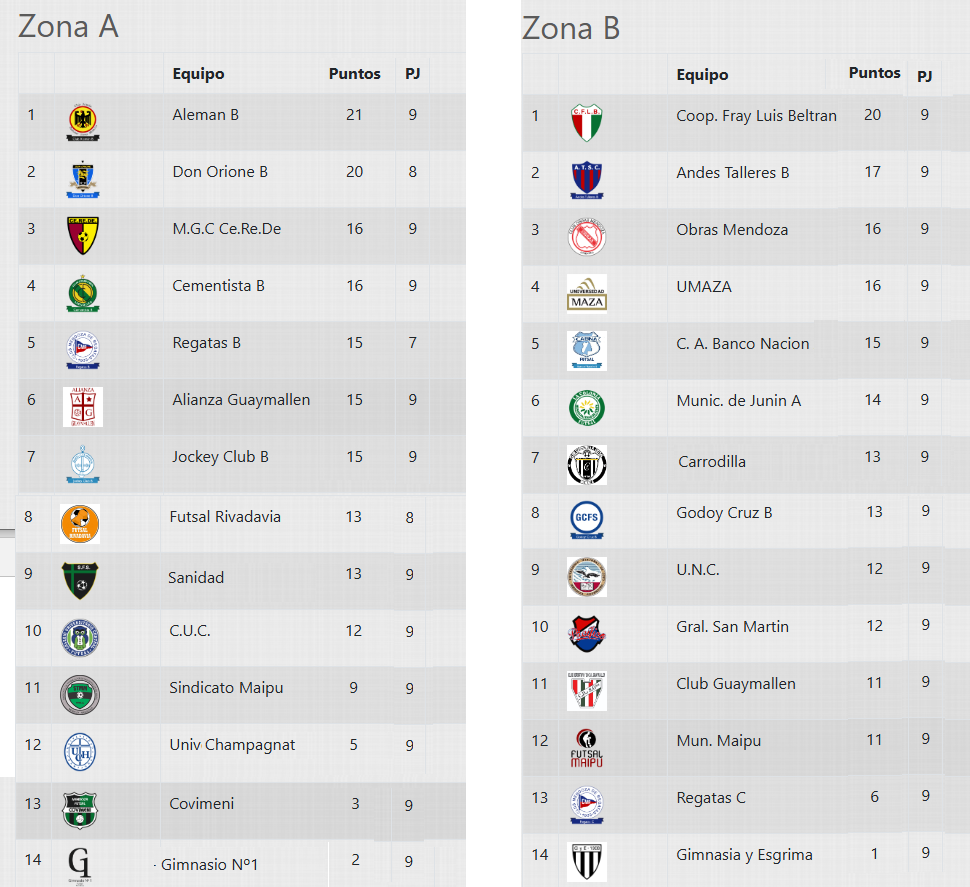Click the Puntos header in Zona A
Screen dimensions: 970x887
pos(354,74)
